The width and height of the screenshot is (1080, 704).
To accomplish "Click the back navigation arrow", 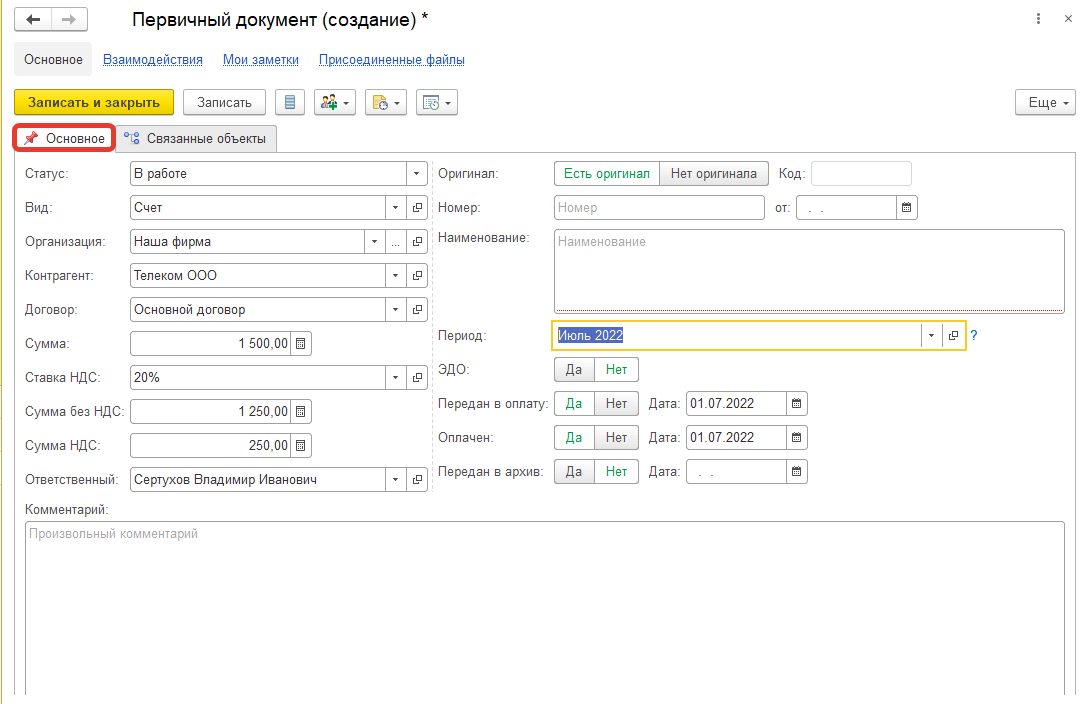I will click(x=33, y=20).
